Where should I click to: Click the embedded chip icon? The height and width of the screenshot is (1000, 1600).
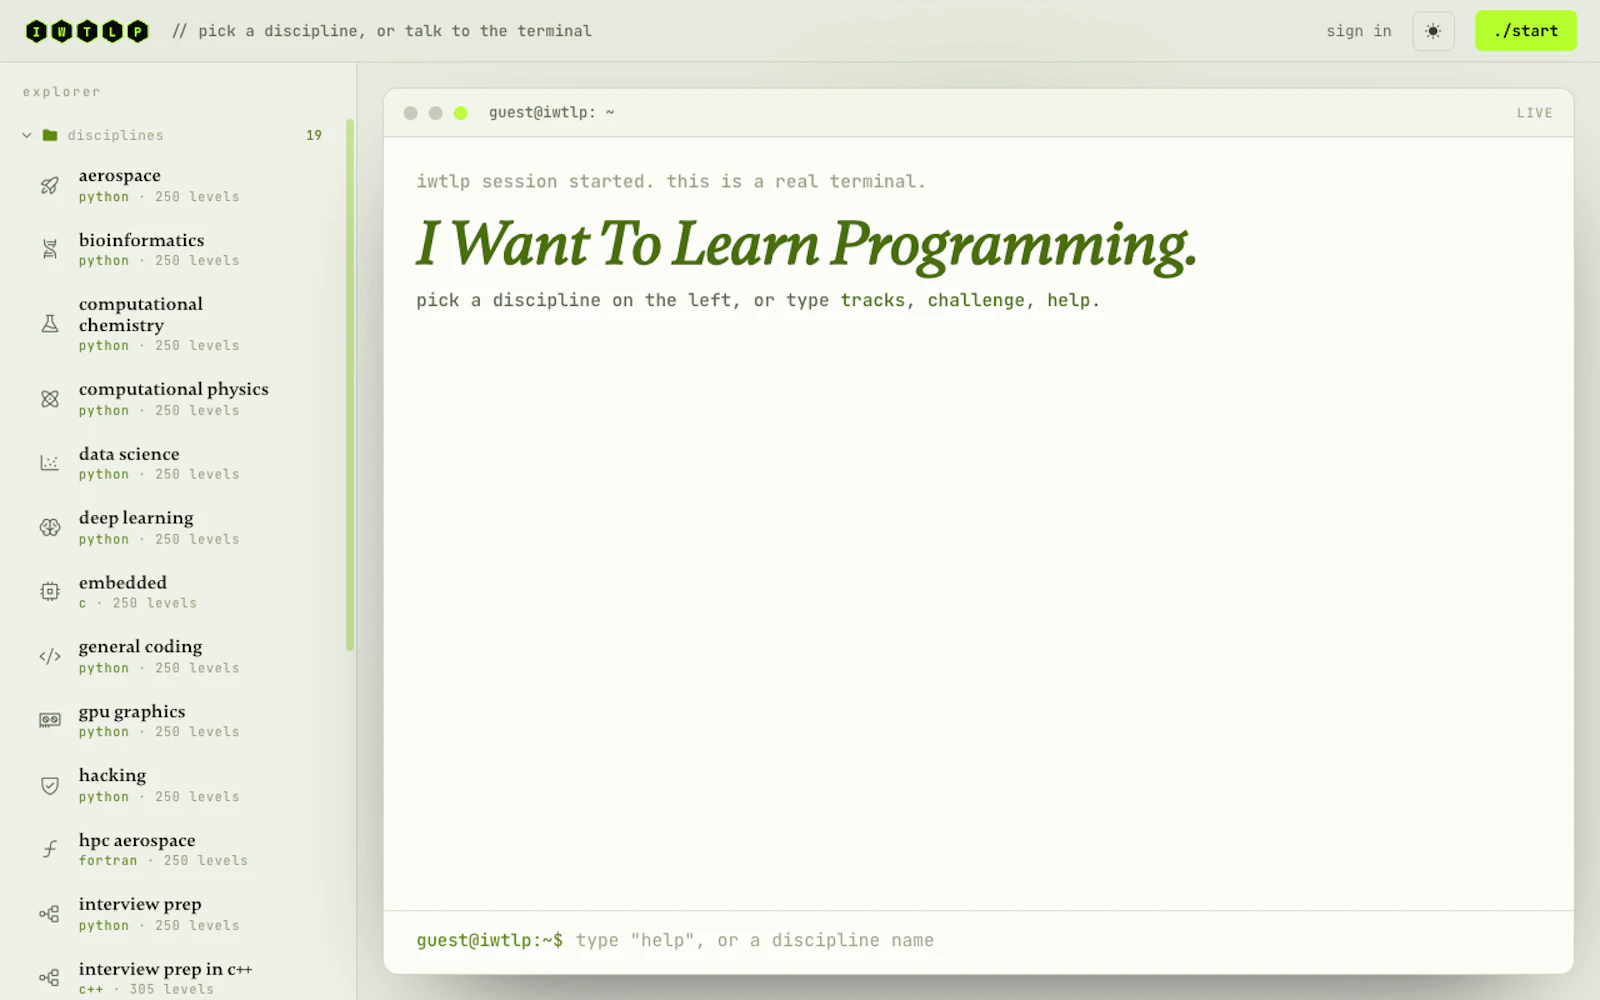[50, 592]
